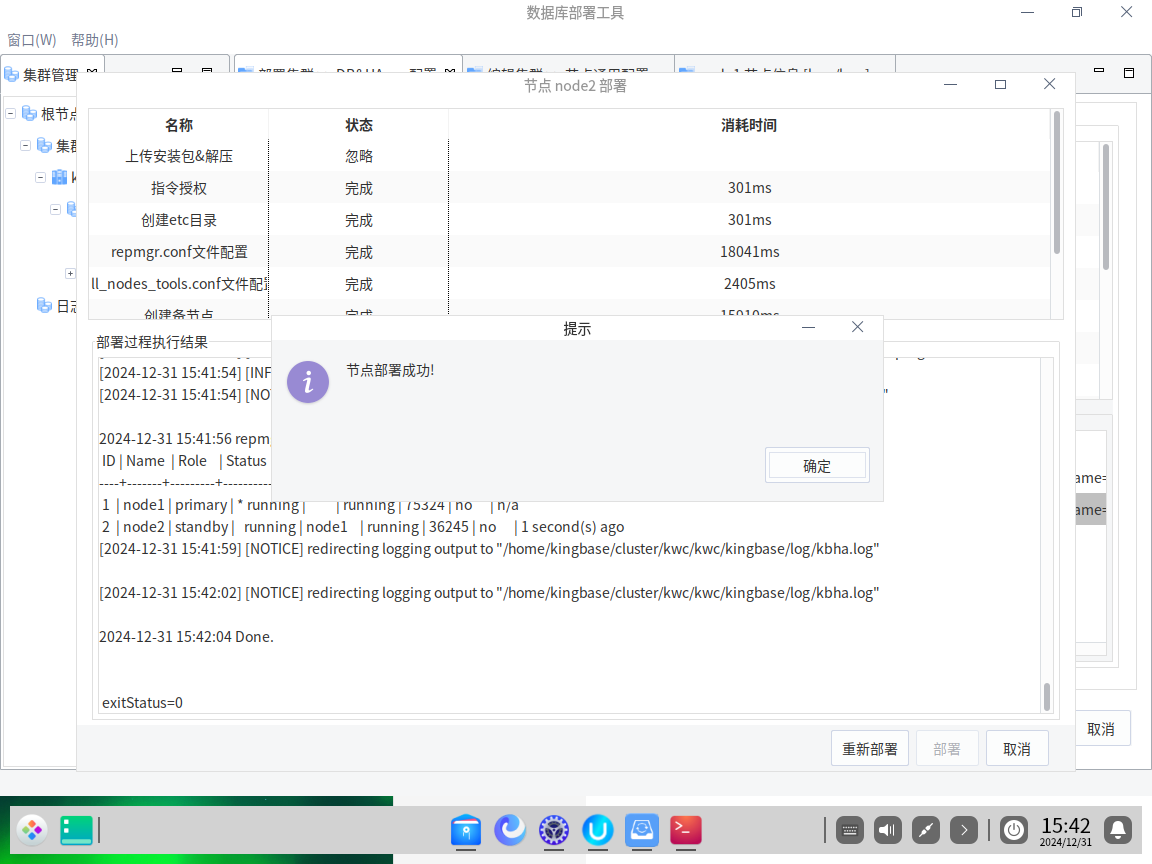Collapse the 根节点 root tree node

11,113
